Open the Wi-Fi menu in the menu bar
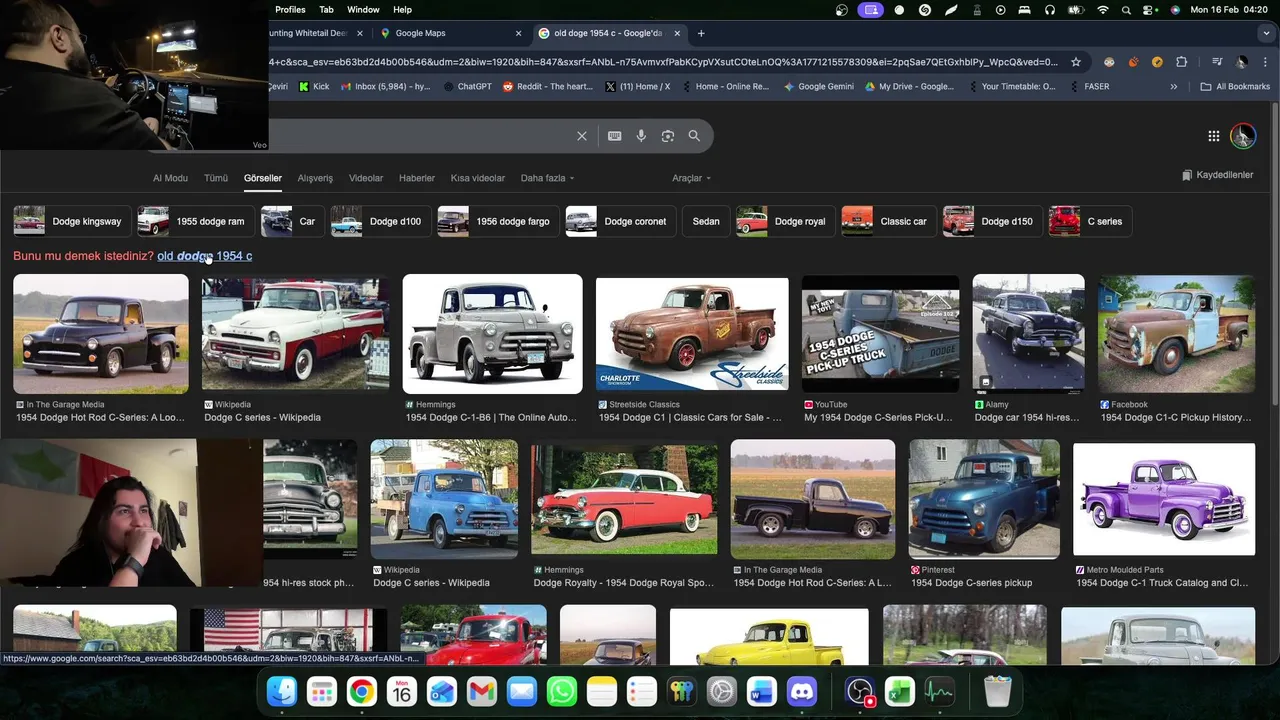Screen dimensions: 1280x720 coord(1103,10)
